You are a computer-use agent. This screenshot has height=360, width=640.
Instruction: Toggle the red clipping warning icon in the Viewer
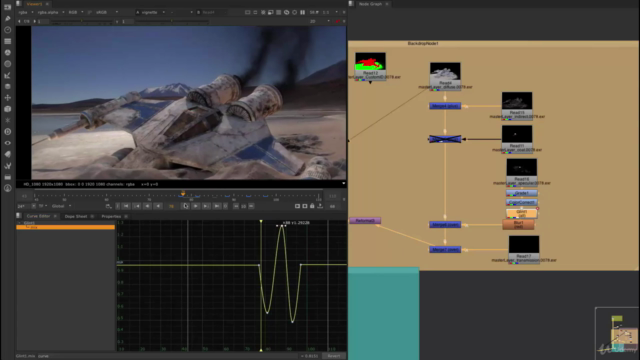pos(337,21)
